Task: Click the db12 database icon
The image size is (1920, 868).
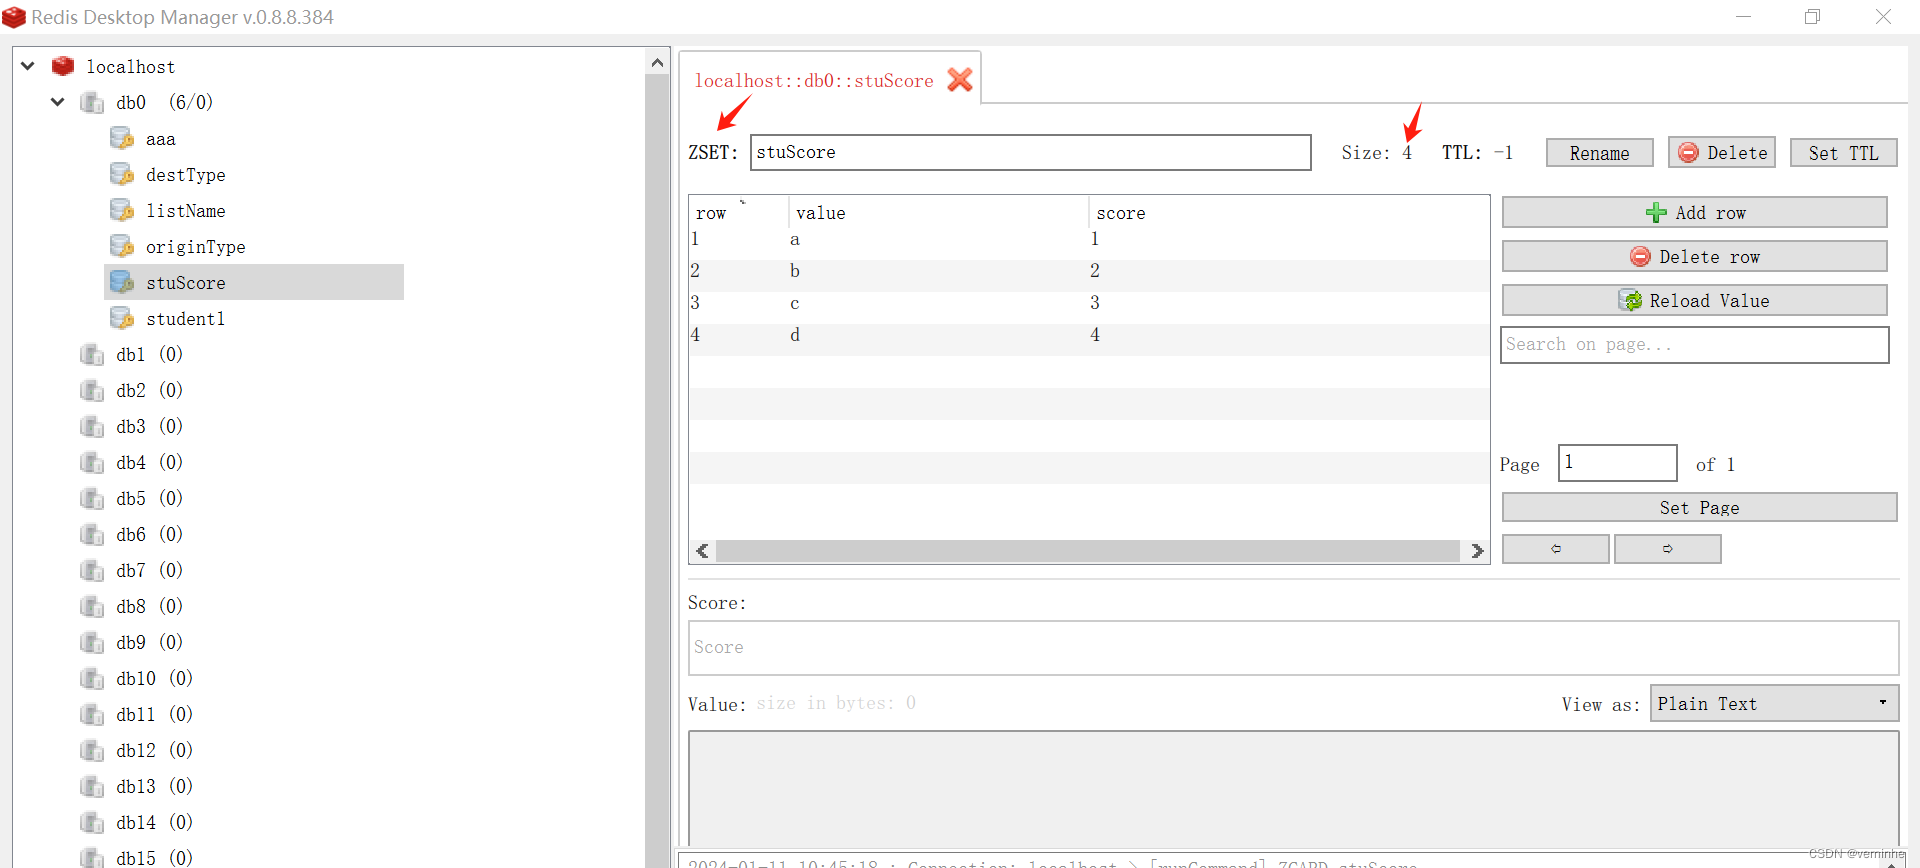Action: [x=92, y=750]
